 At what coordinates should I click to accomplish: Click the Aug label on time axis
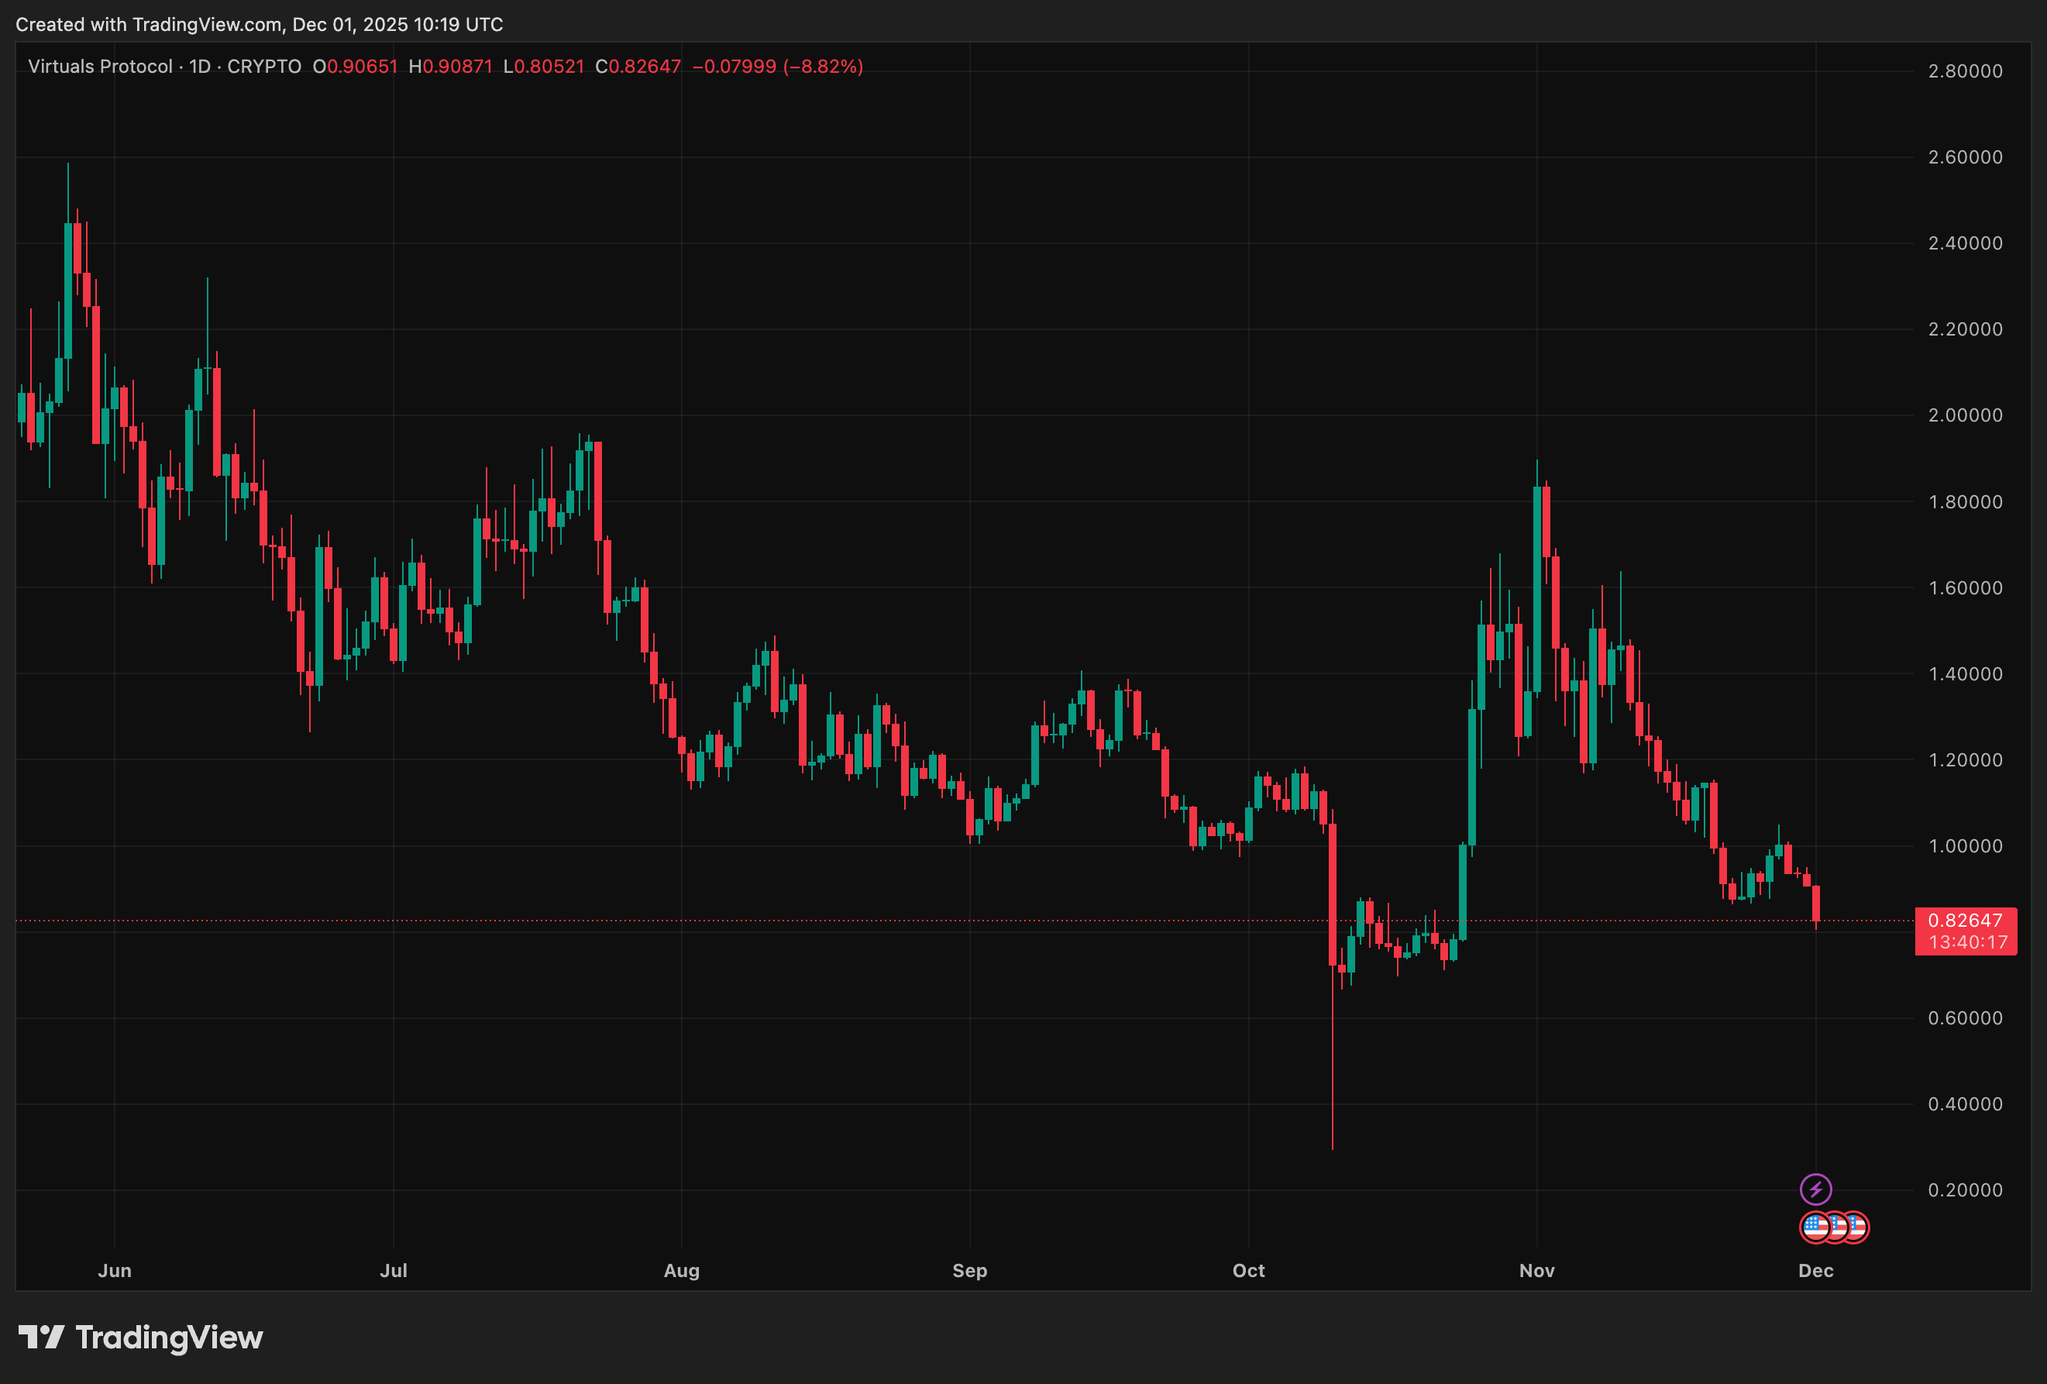click(x=682, y=1271)
